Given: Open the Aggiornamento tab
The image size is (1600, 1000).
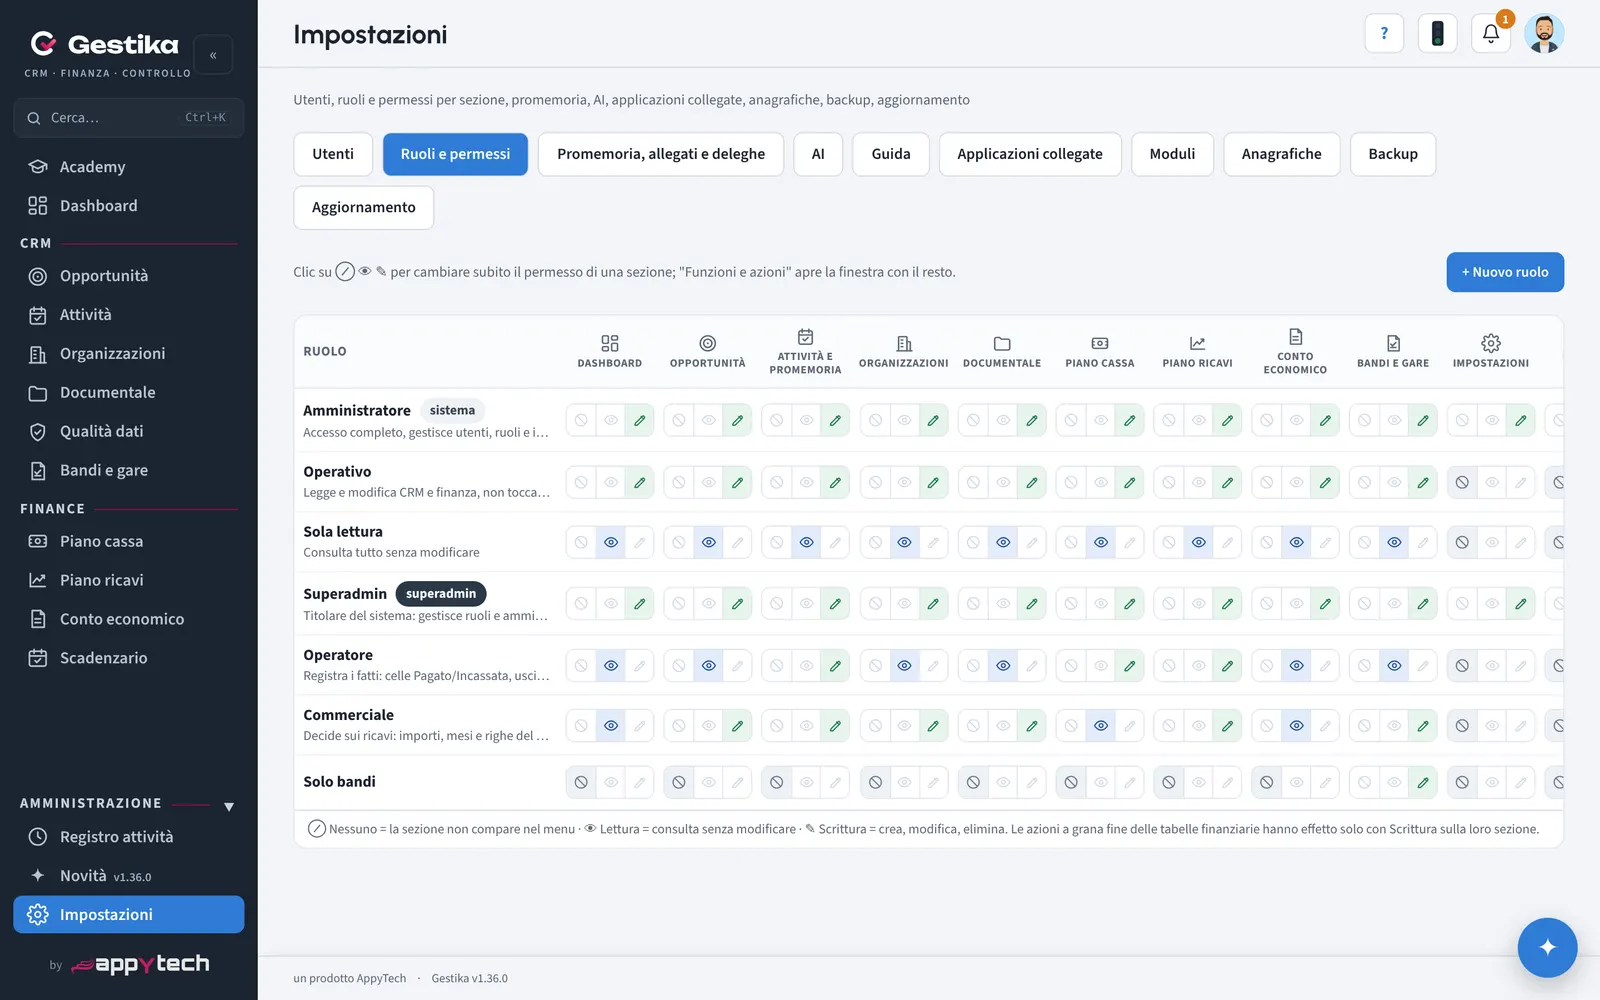Looking at the screenshot, I should coord(364,207).
